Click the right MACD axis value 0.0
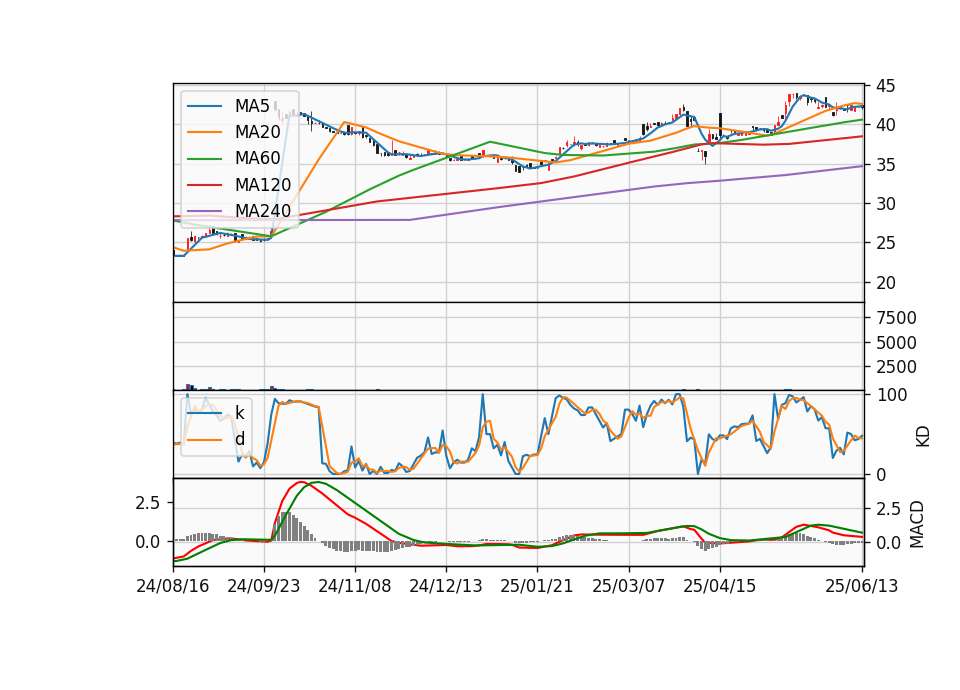Screen dimensions: 960x690 (x=888, y=543)
